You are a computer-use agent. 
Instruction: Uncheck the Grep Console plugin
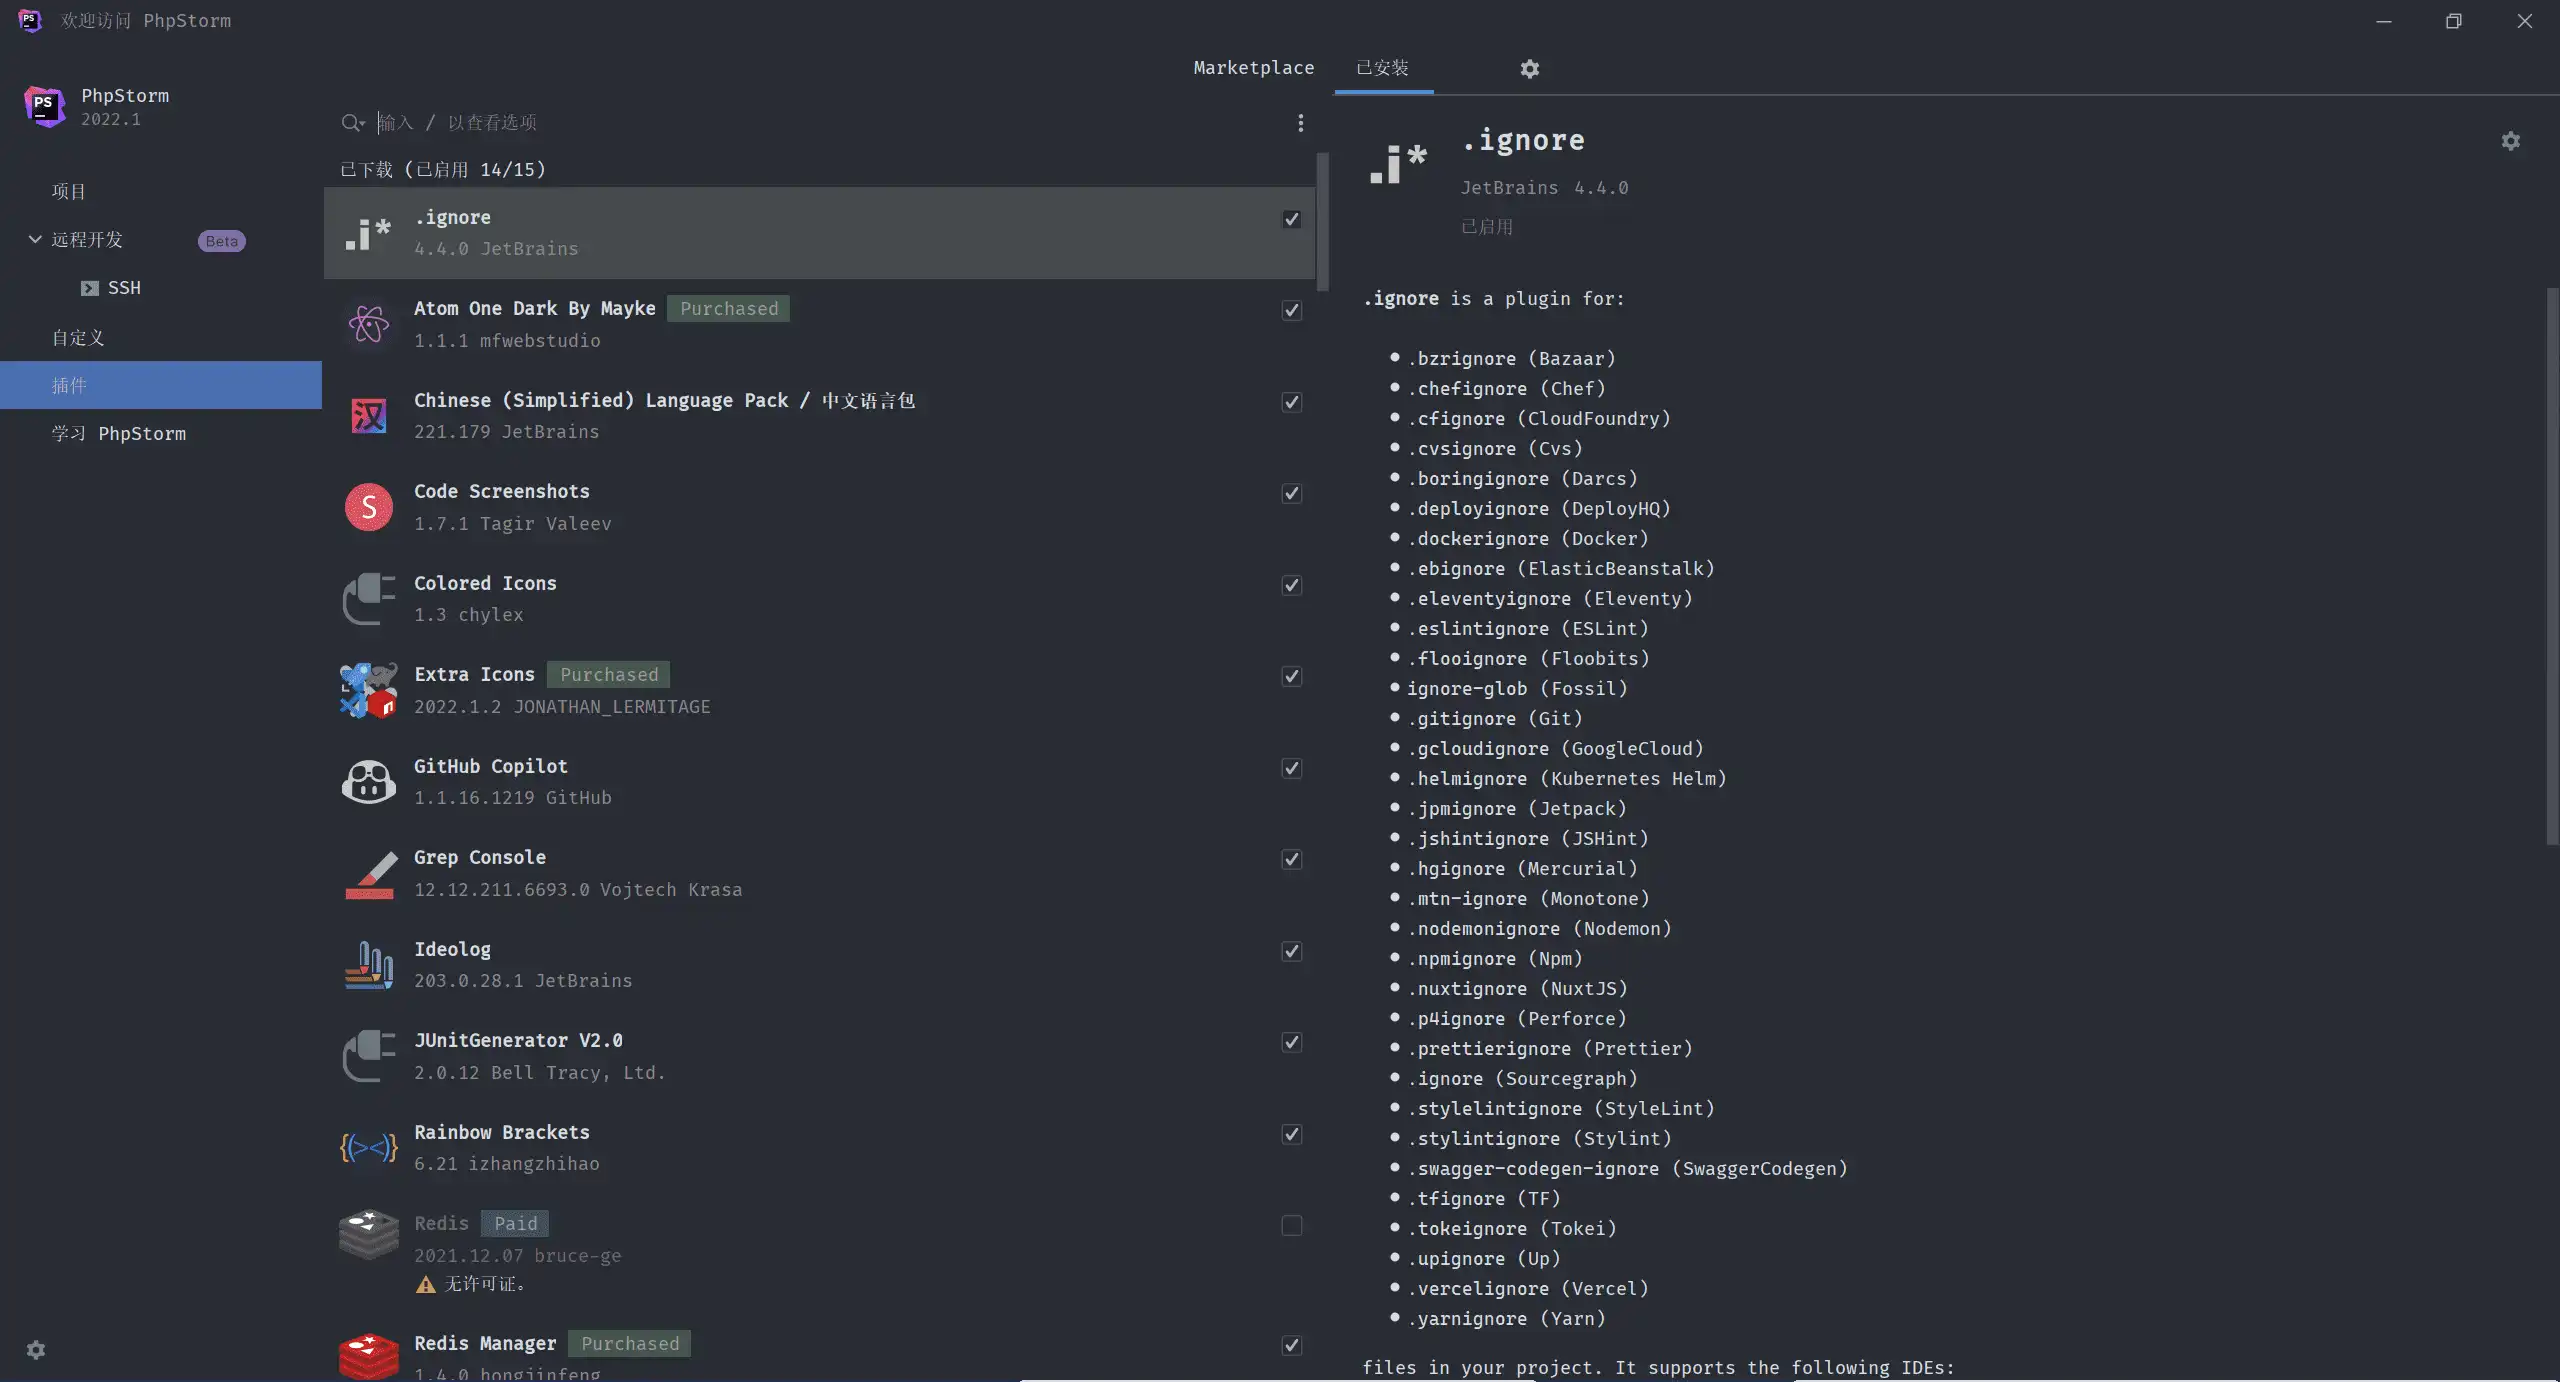(1292, 859)
